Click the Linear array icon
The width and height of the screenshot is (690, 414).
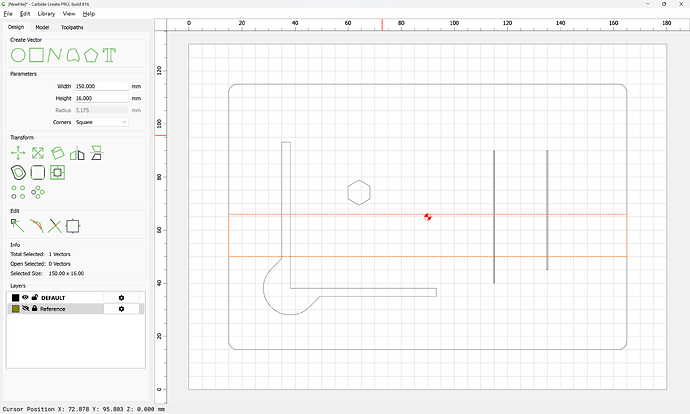(18, 192)
